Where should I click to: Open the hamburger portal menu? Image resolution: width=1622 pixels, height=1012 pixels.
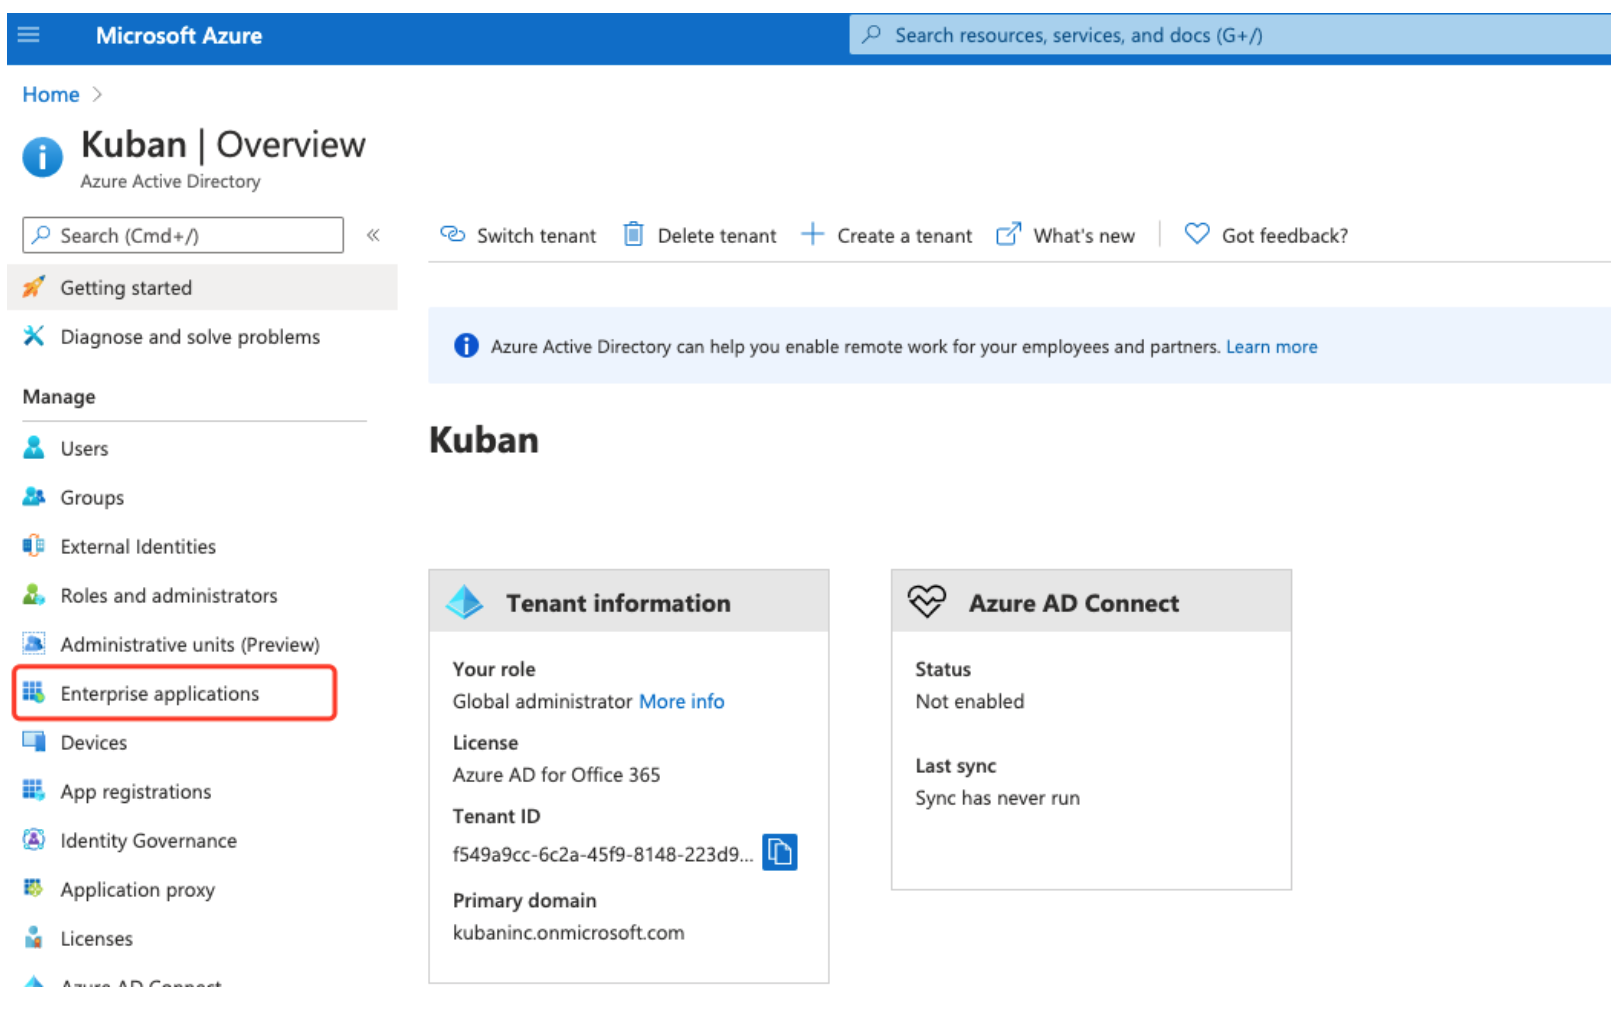coord(29,35)
